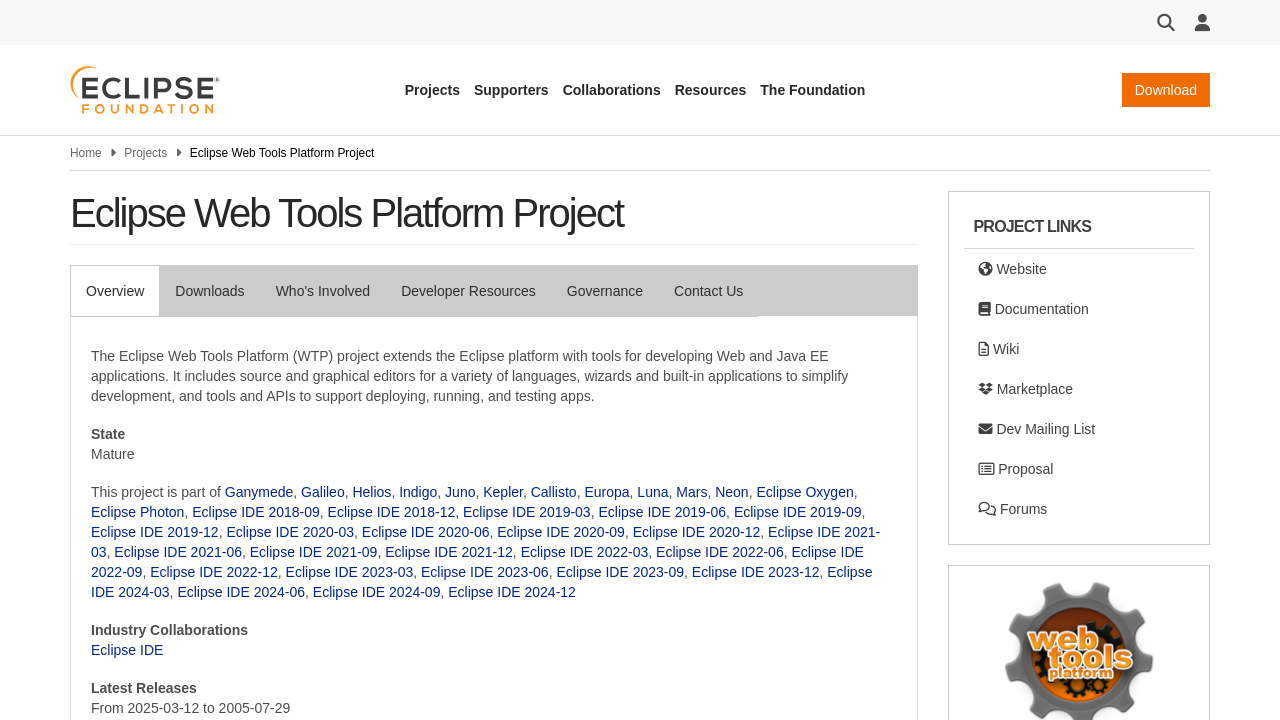Open the Galileo release link

click(323, 492)
